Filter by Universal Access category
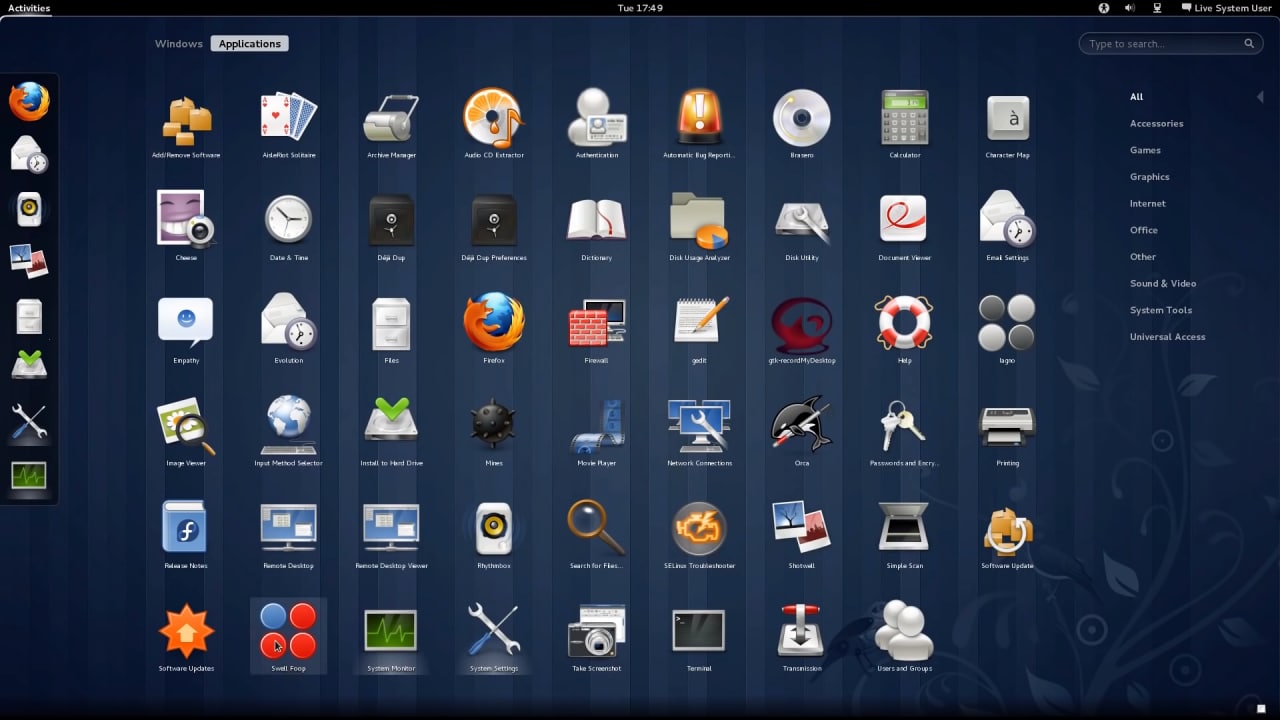1280x720 pixels. coord(1167,337)
